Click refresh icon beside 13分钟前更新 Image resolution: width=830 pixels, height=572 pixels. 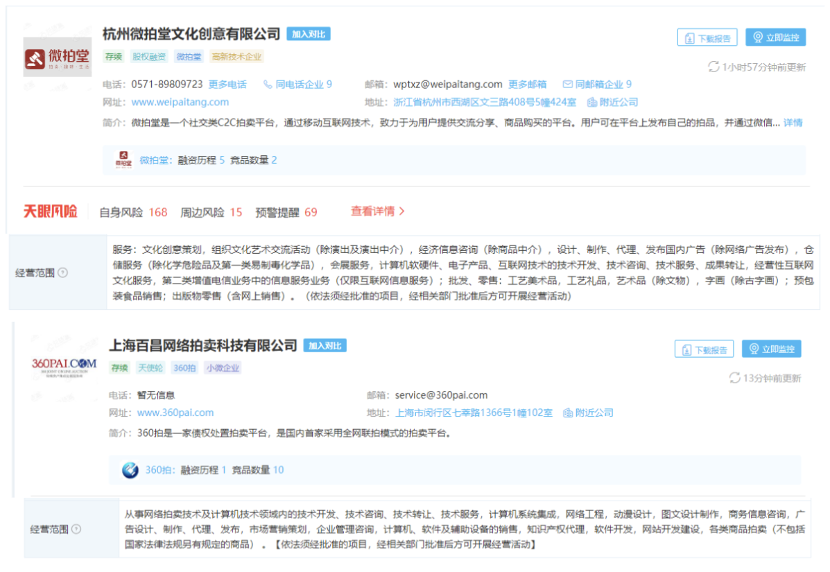[735, 378]
